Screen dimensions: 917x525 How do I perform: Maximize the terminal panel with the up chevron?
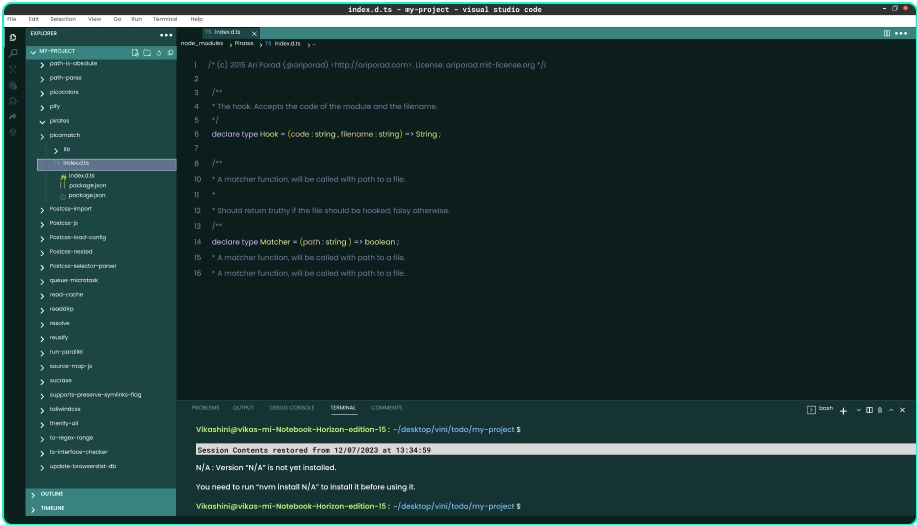tap(891, 410)
